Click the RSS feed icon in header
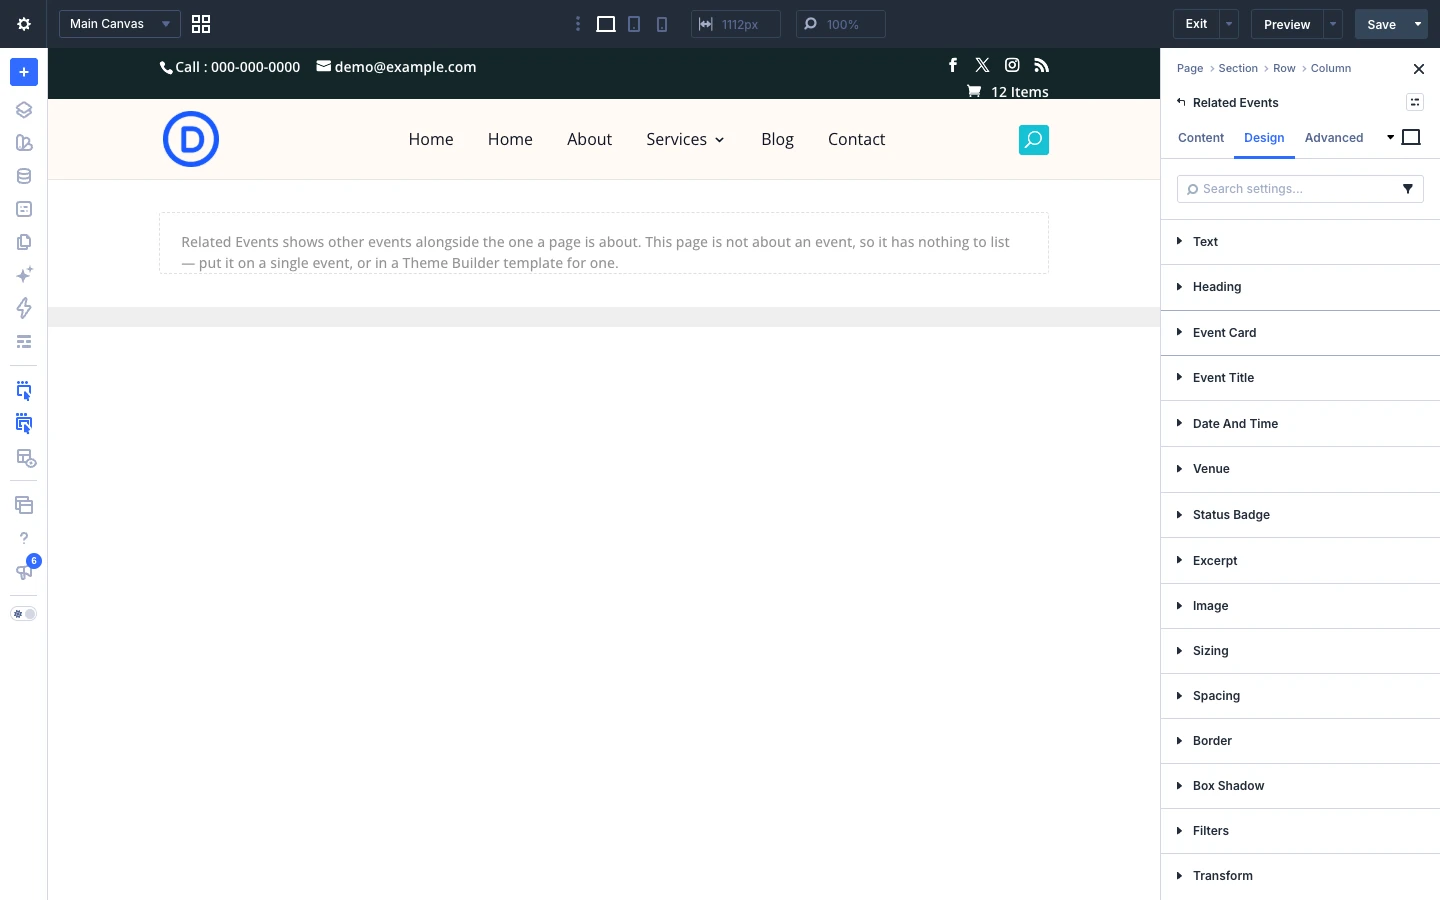Image resolution: width=1440 pixels, height=900 pixels. pos(1041,65)
